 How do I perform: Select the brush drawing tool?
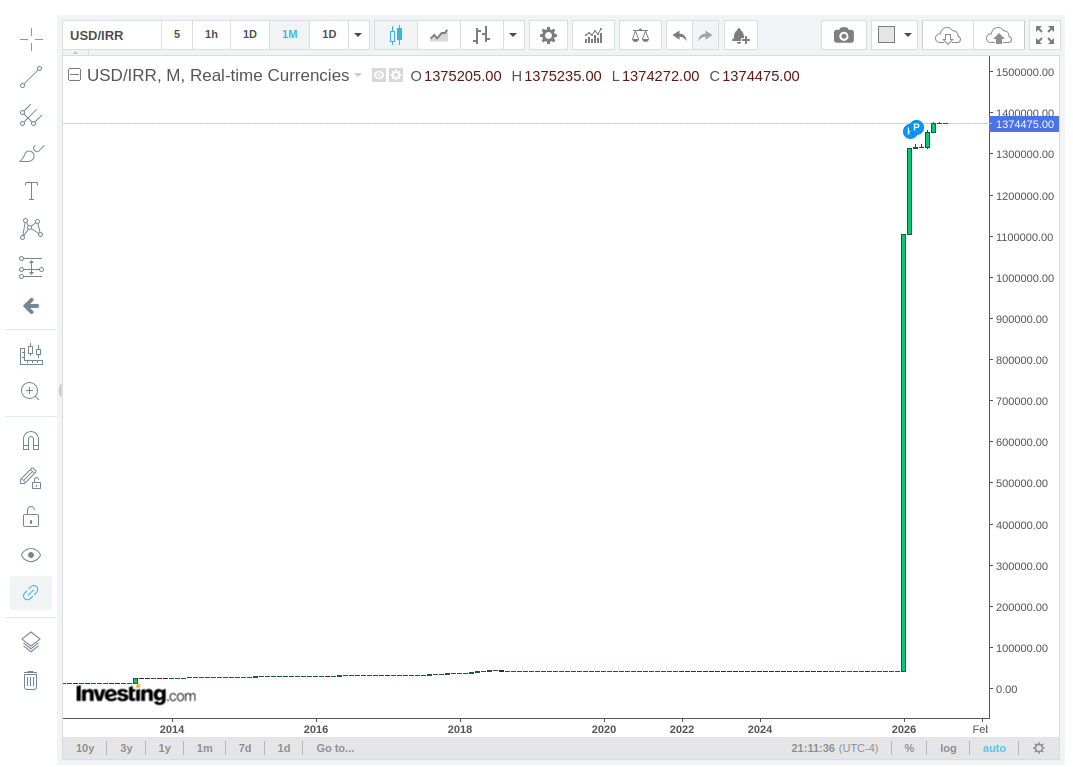click(31, 153)
